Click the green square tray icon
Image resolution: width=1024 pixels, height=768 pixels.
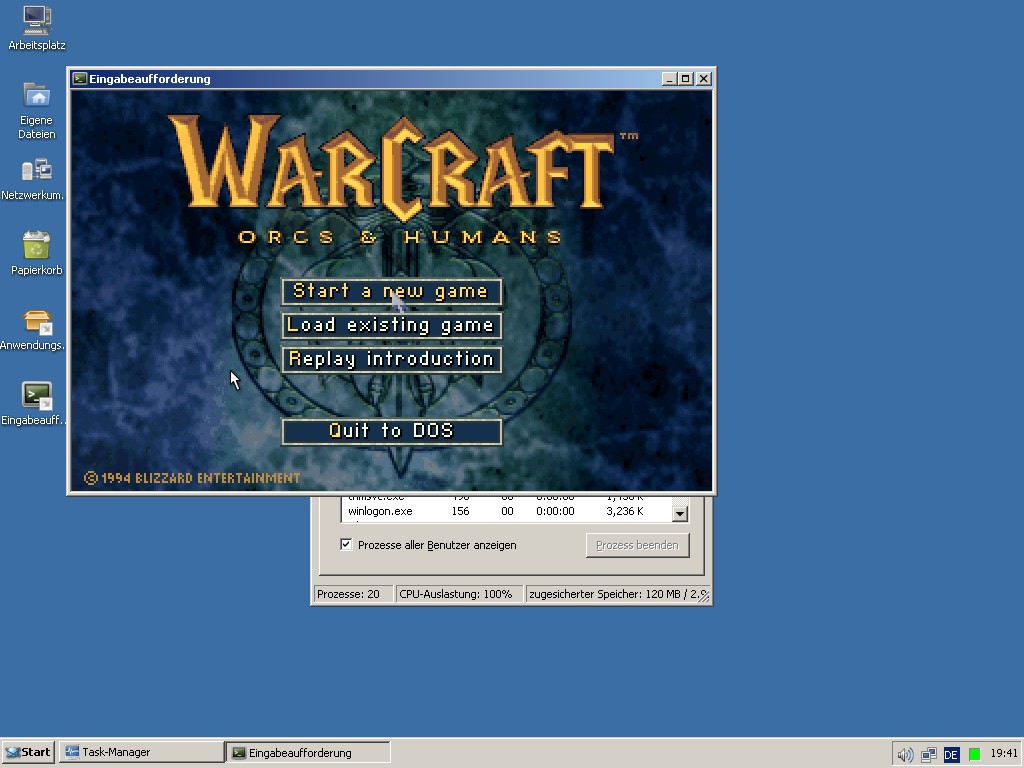pyautogui.click(x=974, y=755)
